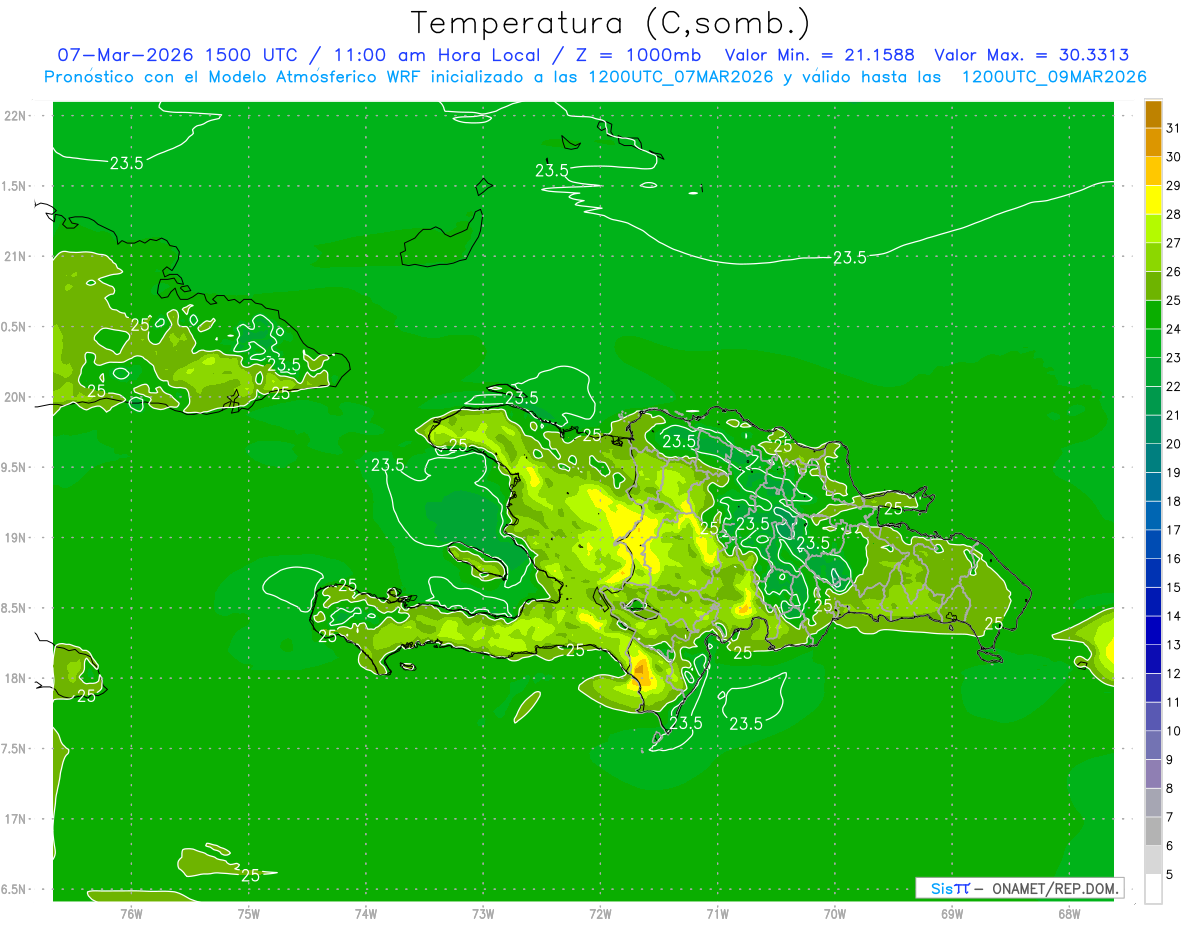Click the '17N' latitude axis label
Viewport: 1200px width, 927px height.
pos(15,819)
